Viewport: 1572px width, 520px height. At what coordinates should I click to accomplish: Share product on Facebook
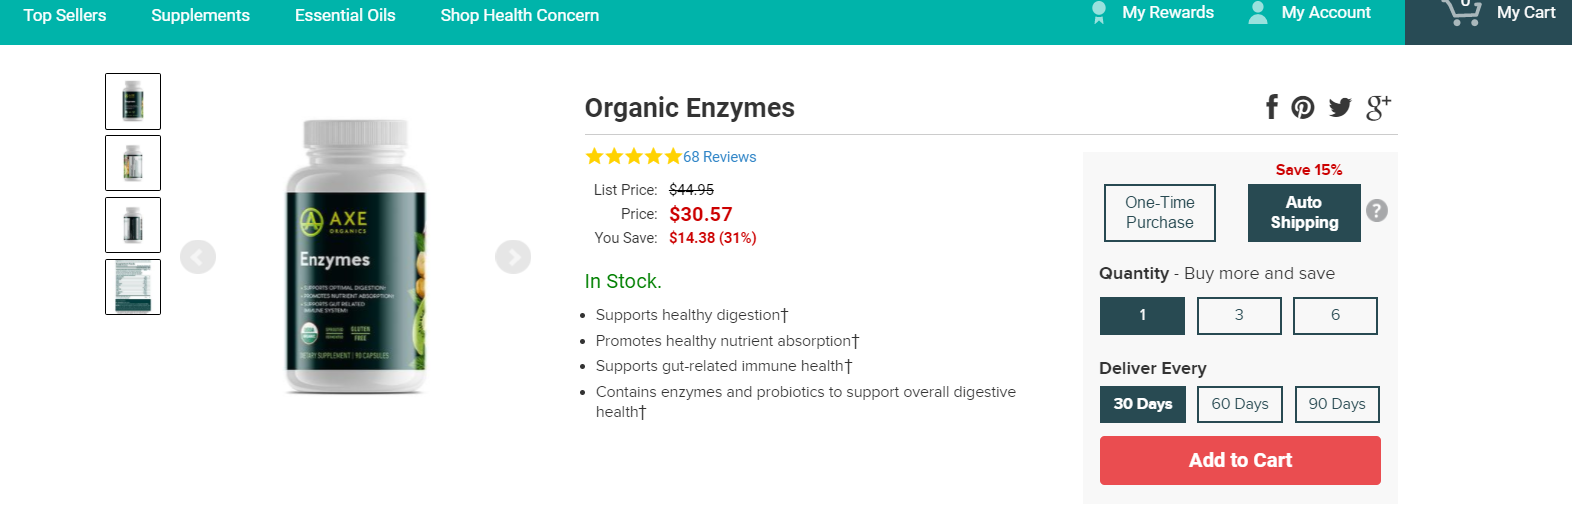pos(1272,107)
